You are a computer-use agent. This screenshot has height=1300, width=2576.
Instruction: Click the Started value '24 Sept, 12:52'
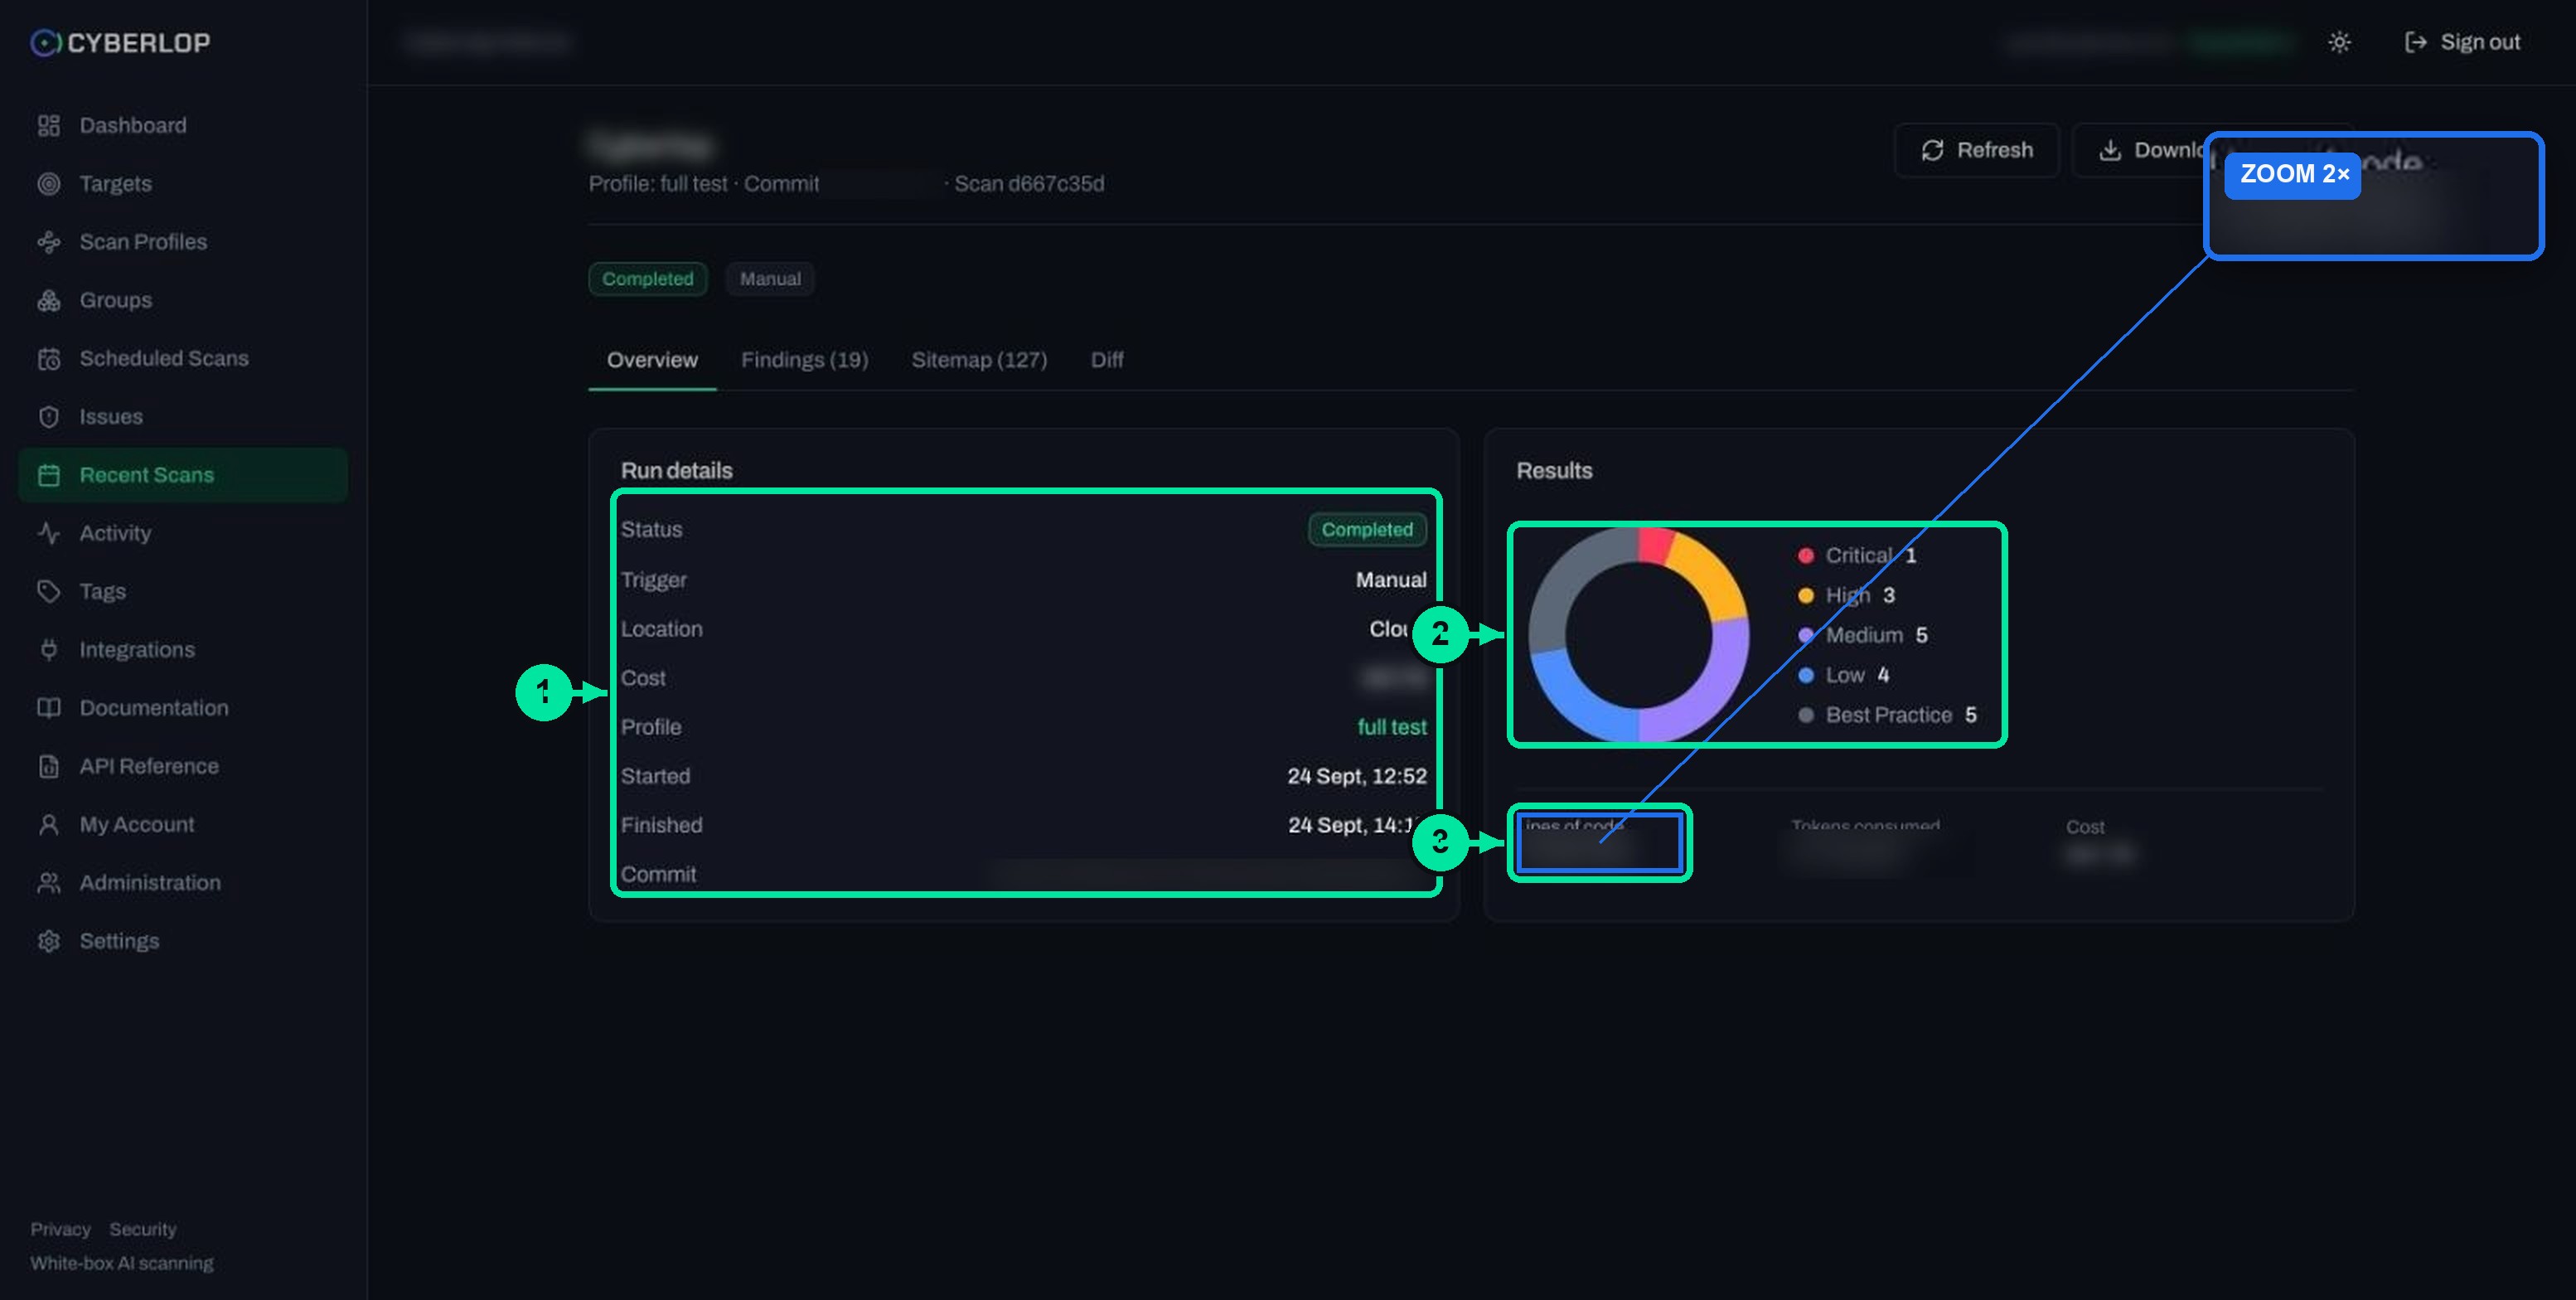pyautogui.click(x=1356, y=776)
